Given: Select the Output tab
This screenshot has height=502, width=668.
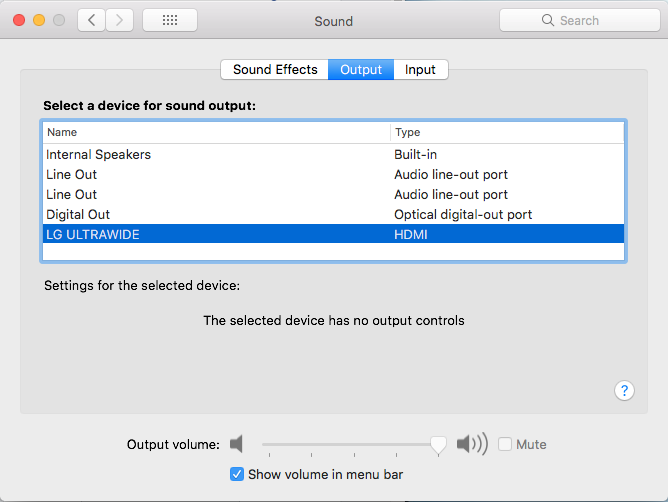Looking at the screenshot, I should 361,69.
